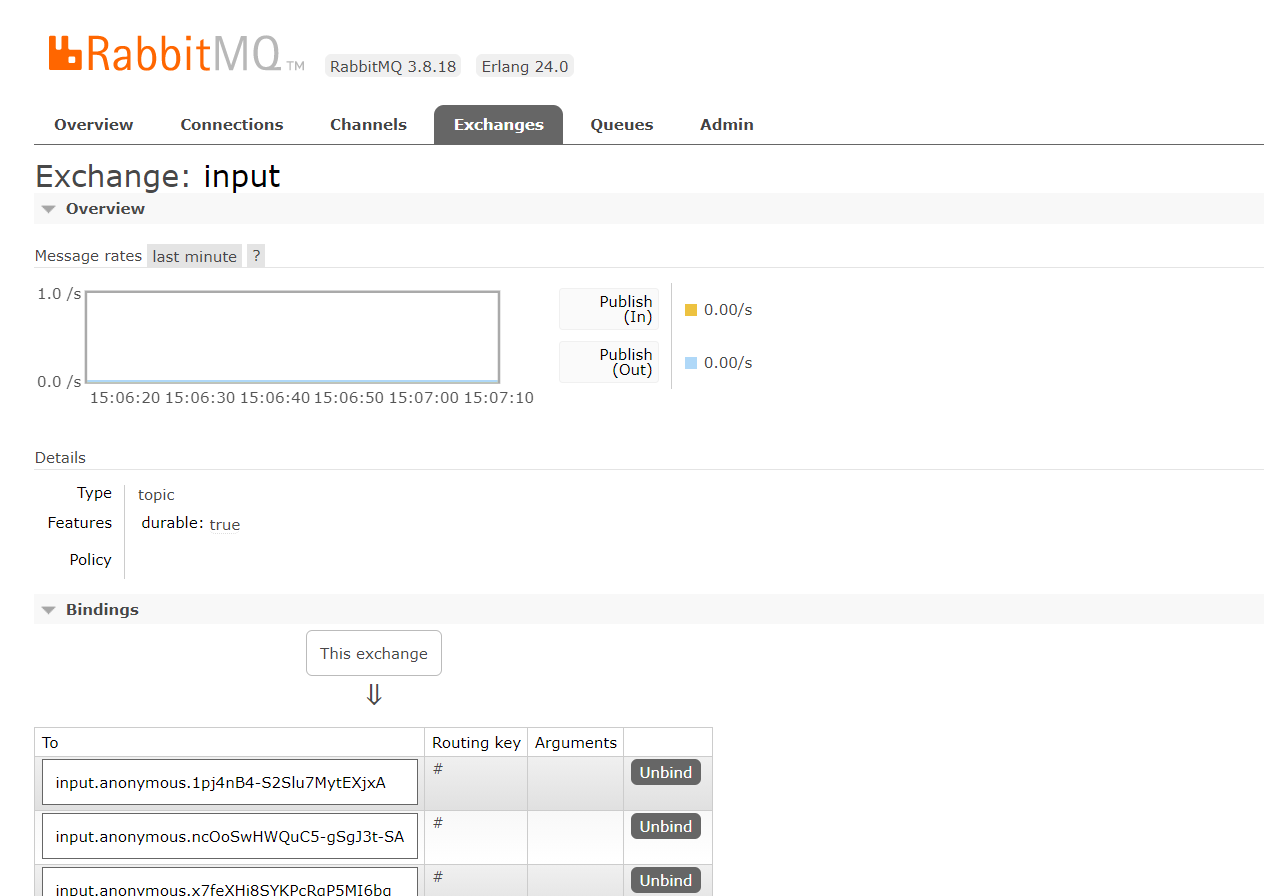Image resolution: width=1264 pixels, height=896 pixels.
Task: Change the 'last minute' message rates range
Action: (x=195, y=256)
